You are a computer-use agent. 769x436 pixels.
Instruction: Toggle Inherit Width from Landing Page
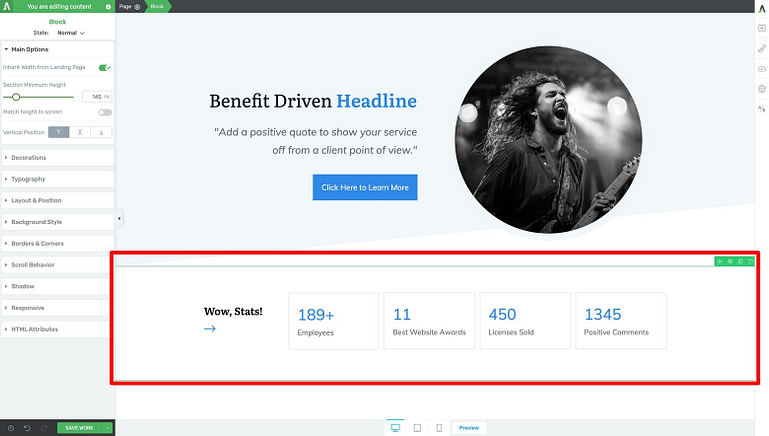105,68
